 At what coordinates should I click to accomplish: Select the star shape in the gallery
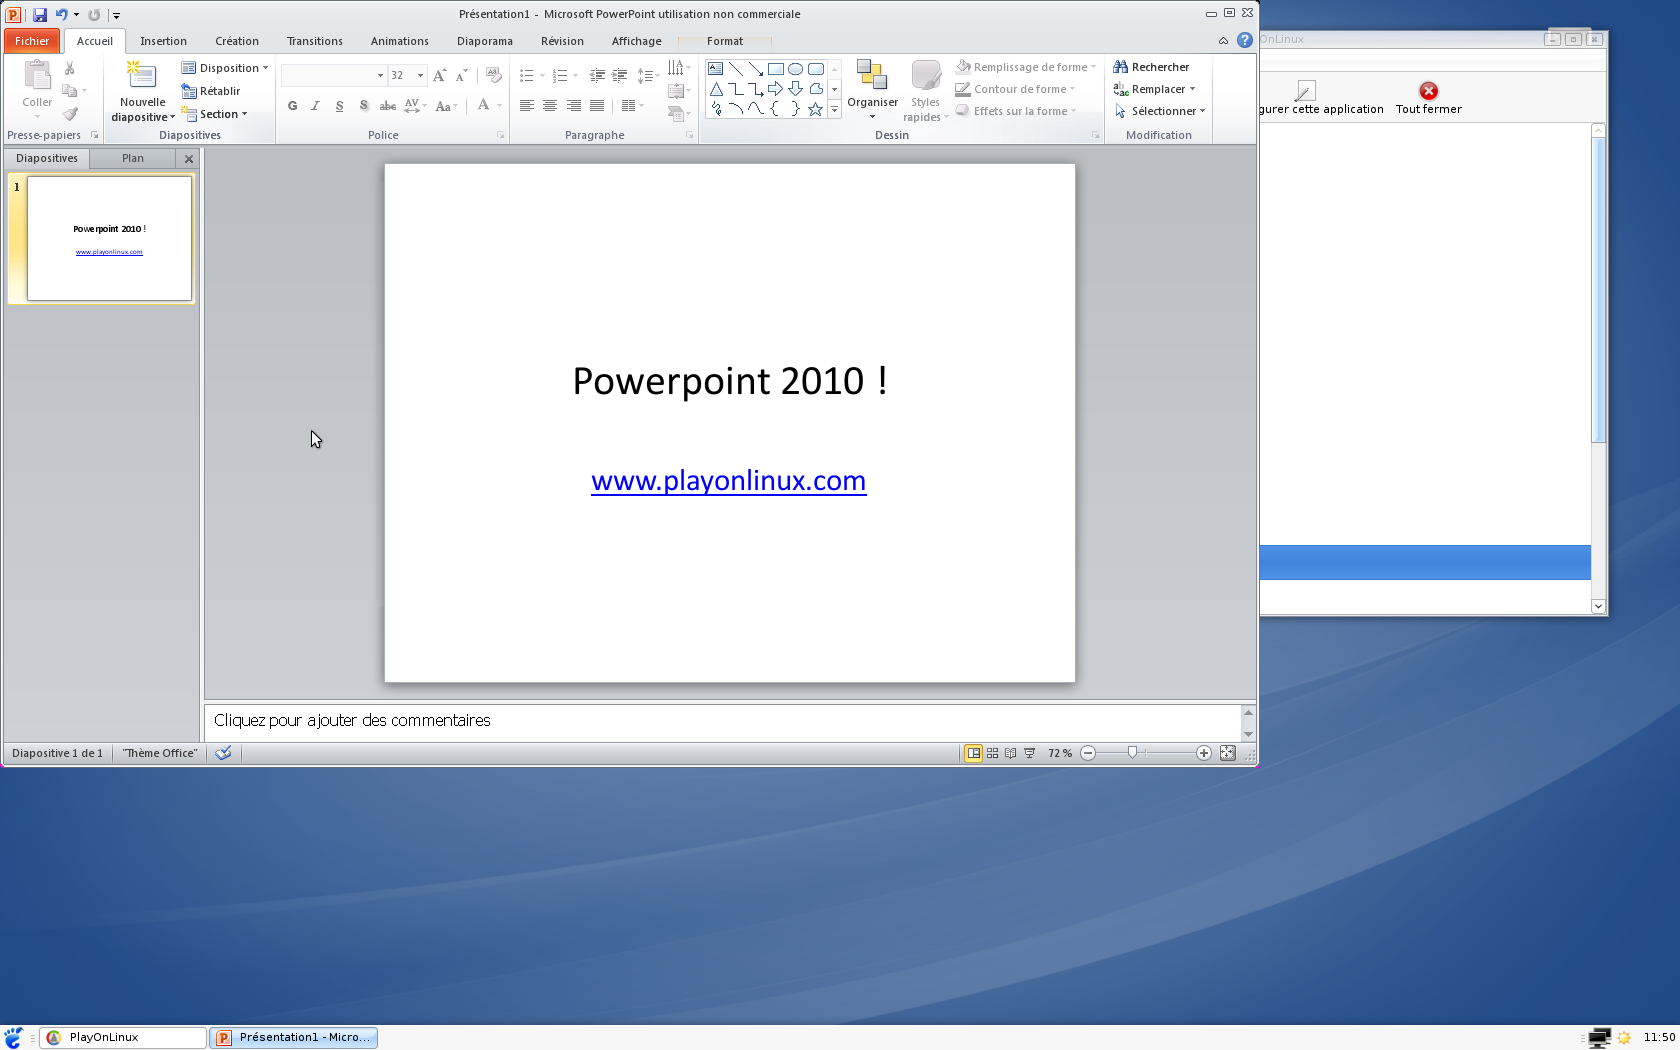tap(815, 109)
